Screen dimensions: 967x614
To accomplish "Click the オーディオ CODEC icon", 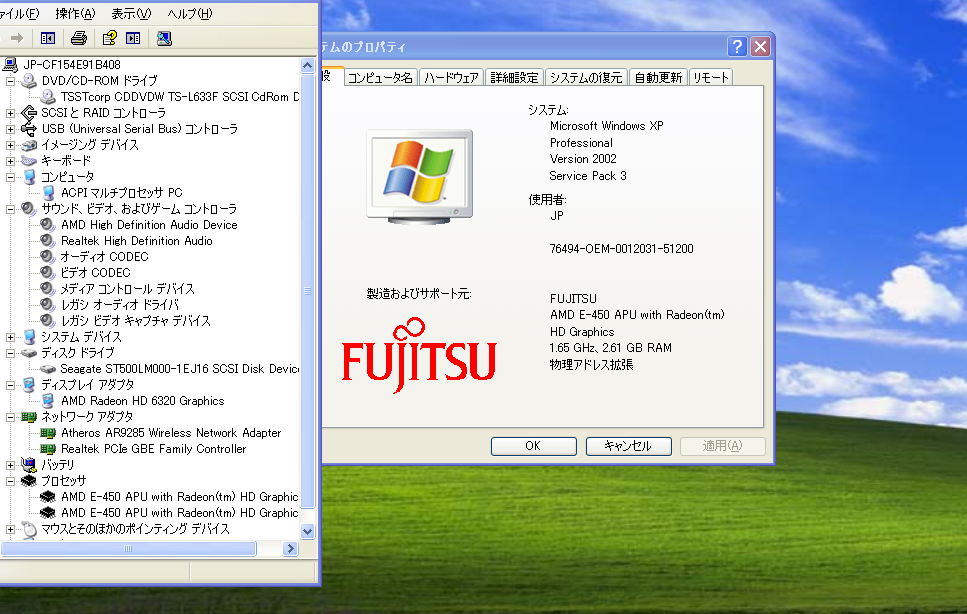I will [x=48, y=257].
